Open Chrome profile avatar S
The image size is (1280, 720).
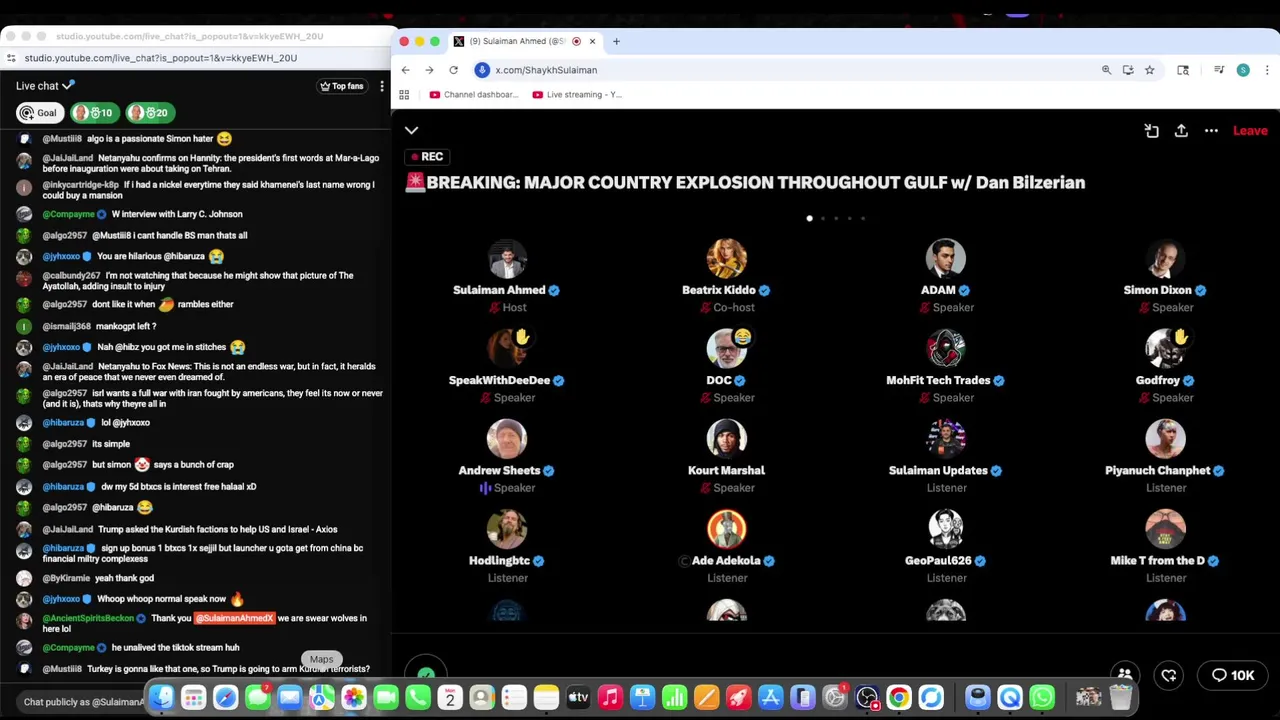pos(1243,70)
